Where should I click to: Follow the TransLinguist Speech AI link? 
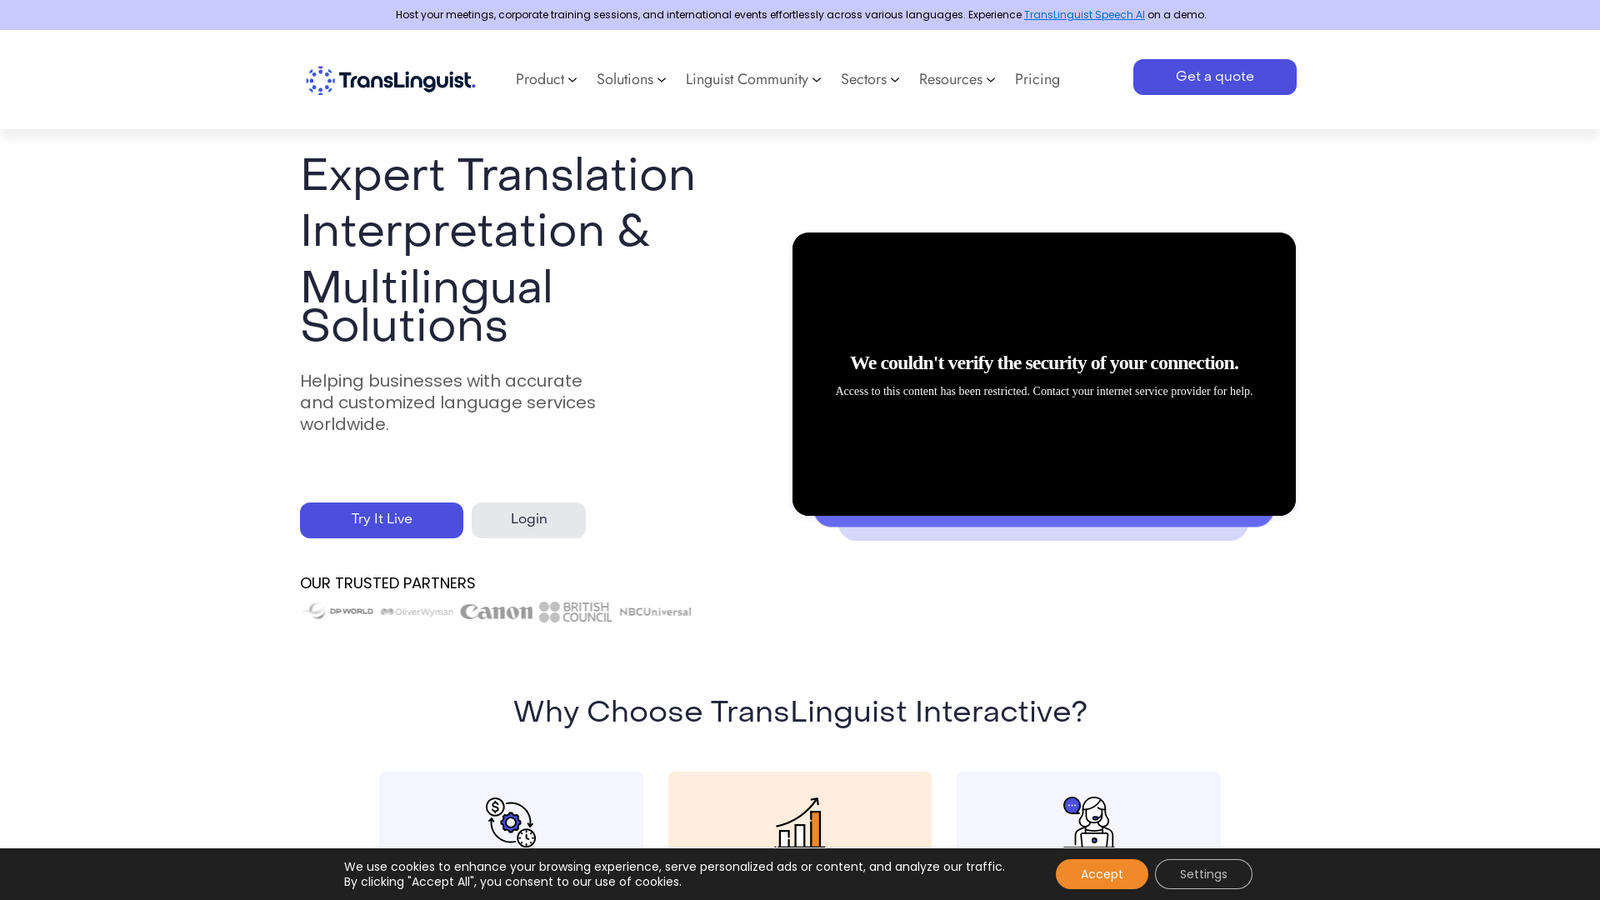coord(1084,15)
